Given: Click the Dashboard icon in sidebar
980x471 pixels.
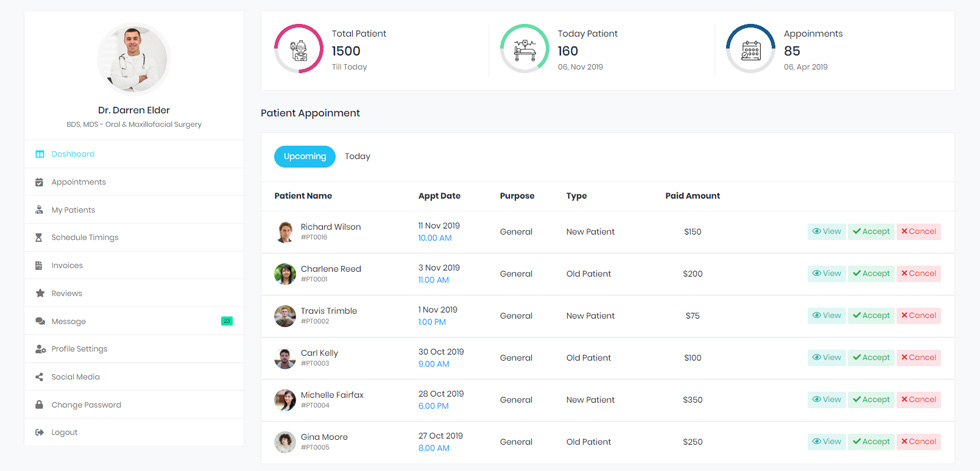Looking at the screenshot, I should click(39, 154).
